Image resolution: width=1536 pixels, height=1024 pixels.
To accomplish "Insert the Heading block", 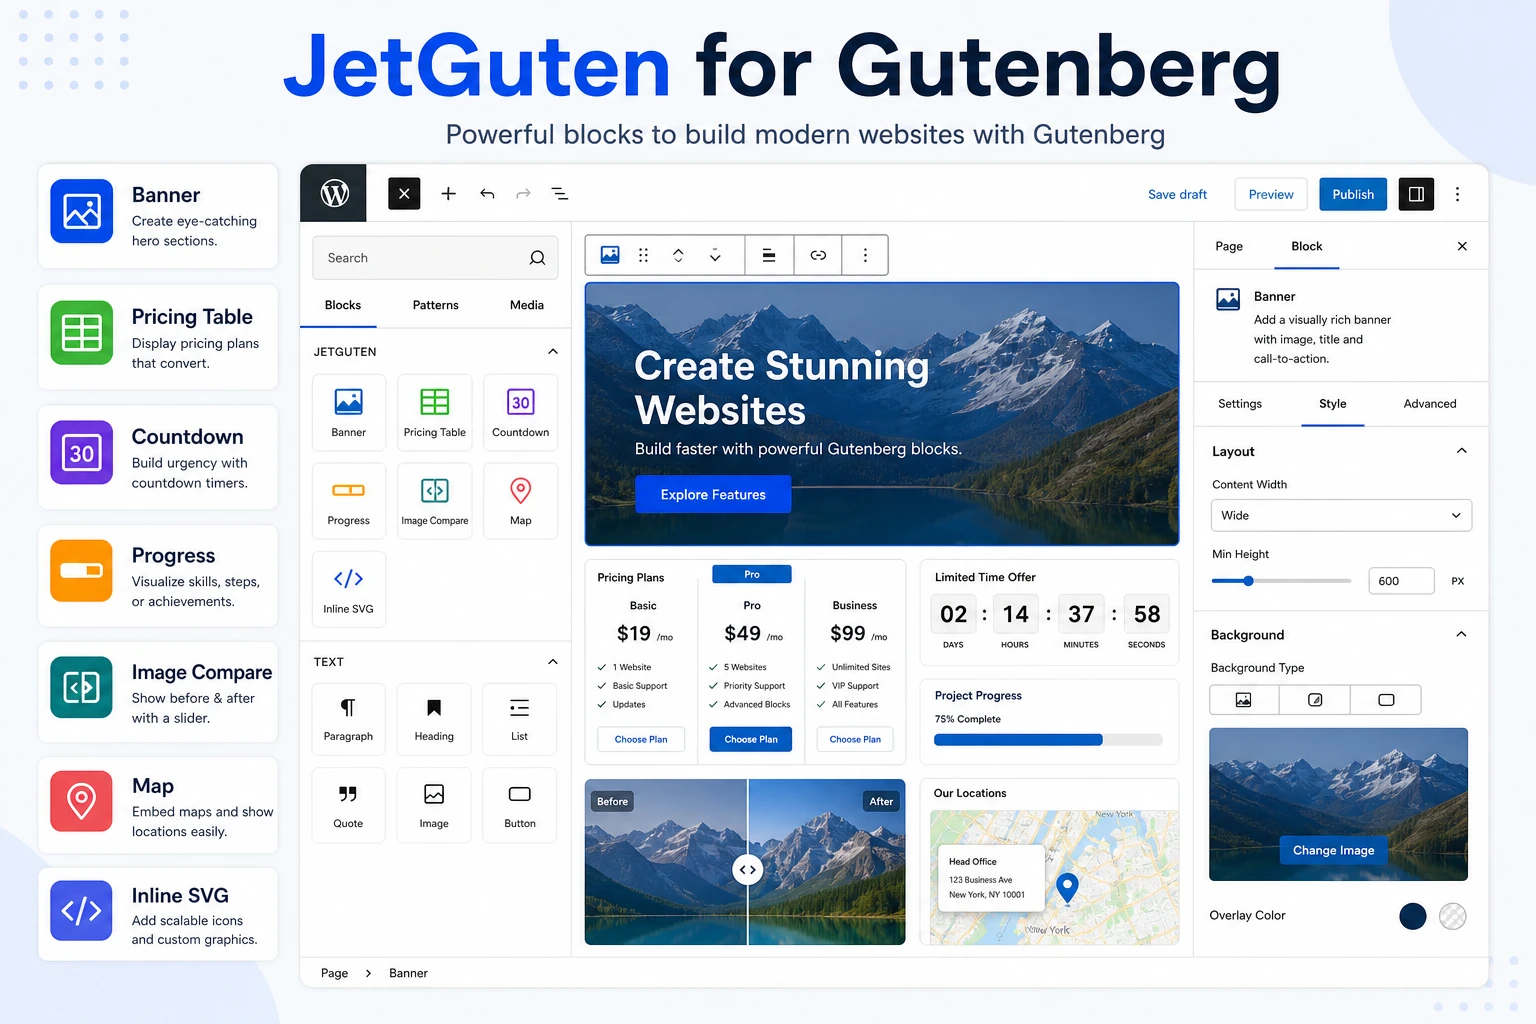I will click(x=434, y=719).
